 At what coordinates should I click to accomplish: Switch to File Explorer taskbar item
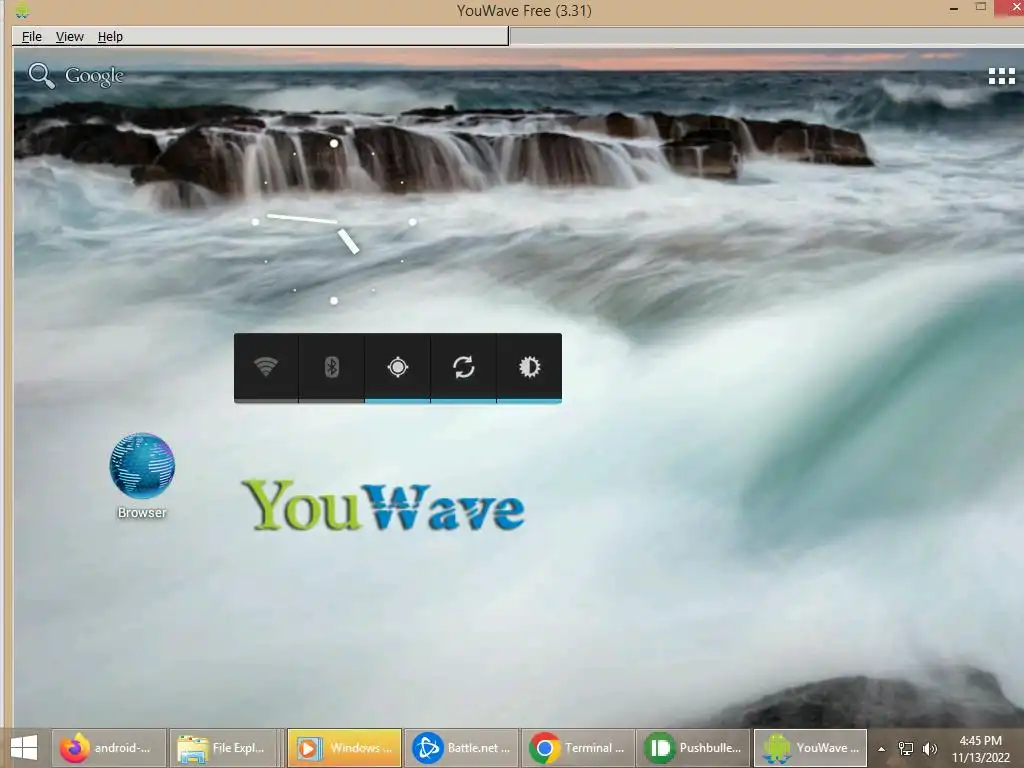226,748
